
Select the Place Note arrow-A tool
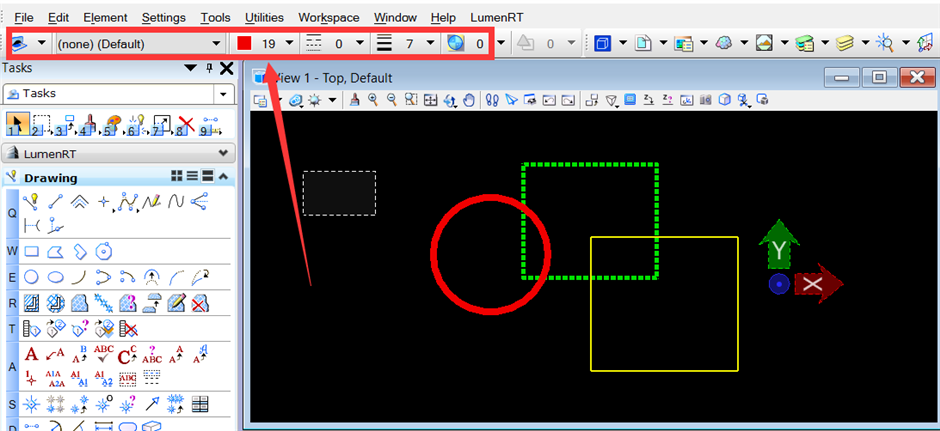coord(55,354)
